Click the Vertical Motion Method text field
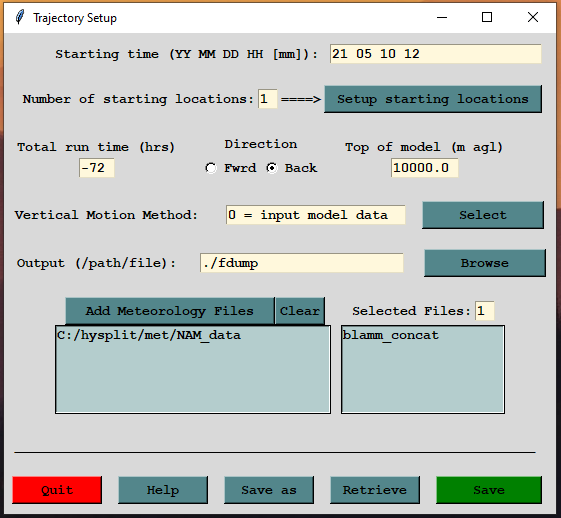The height and width of the screenshot is (518, 561). tap(316, 215)
